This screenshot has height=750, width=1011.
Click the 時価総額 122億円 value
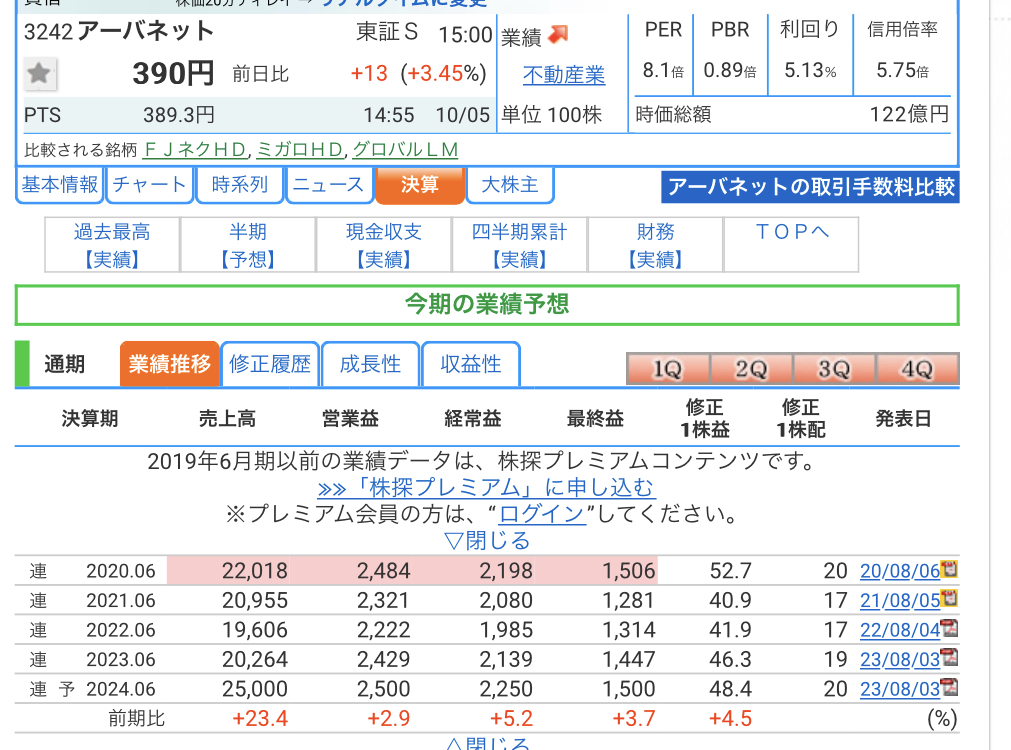pos(909,115)
